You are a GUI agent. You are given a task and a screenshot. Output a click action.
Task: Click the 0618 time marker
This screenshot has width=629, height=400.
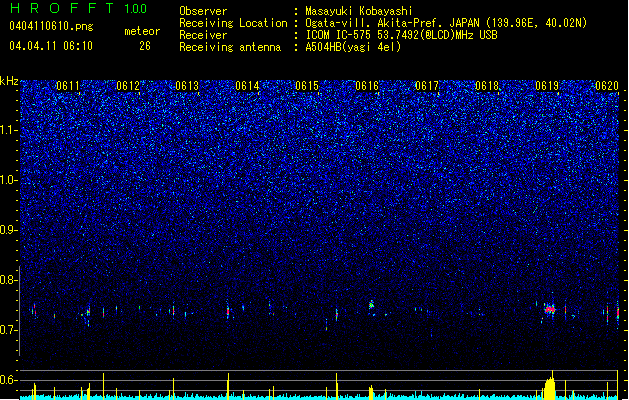[x=487, y=86]
